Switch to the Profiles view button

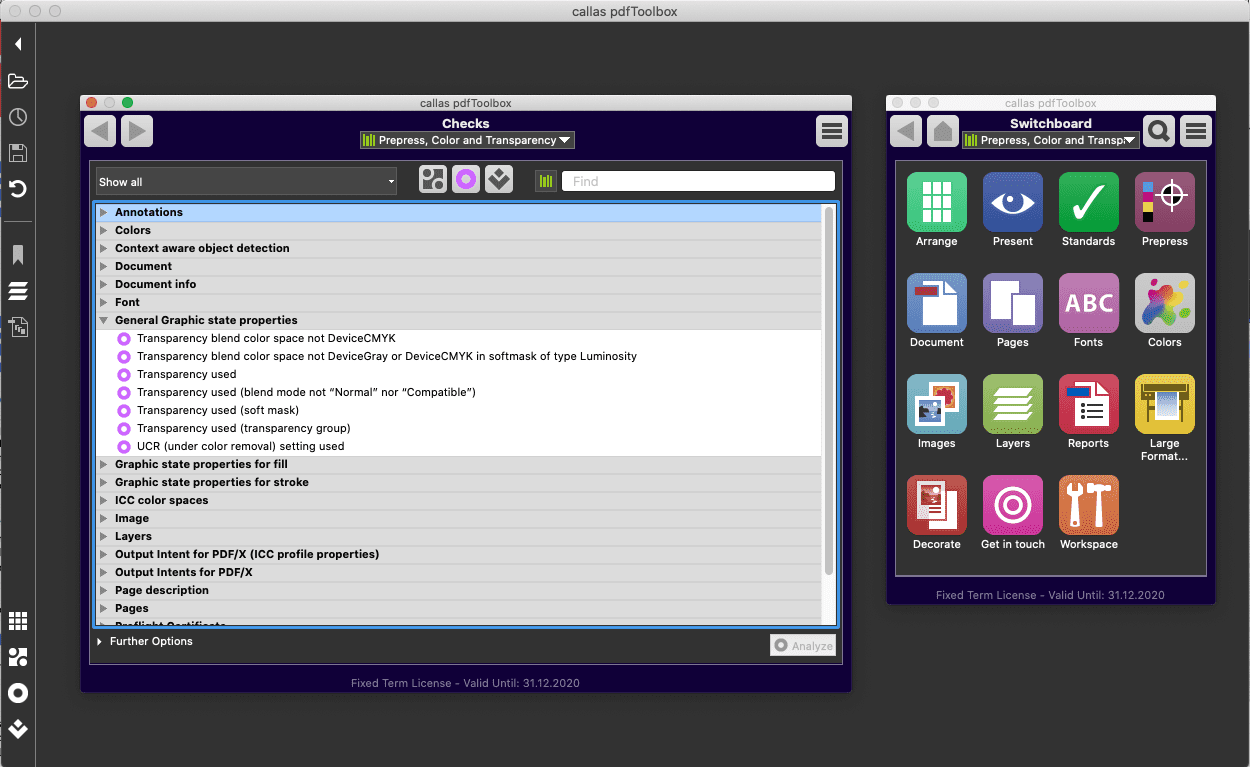pyautogui.click(x=433, y=180)
